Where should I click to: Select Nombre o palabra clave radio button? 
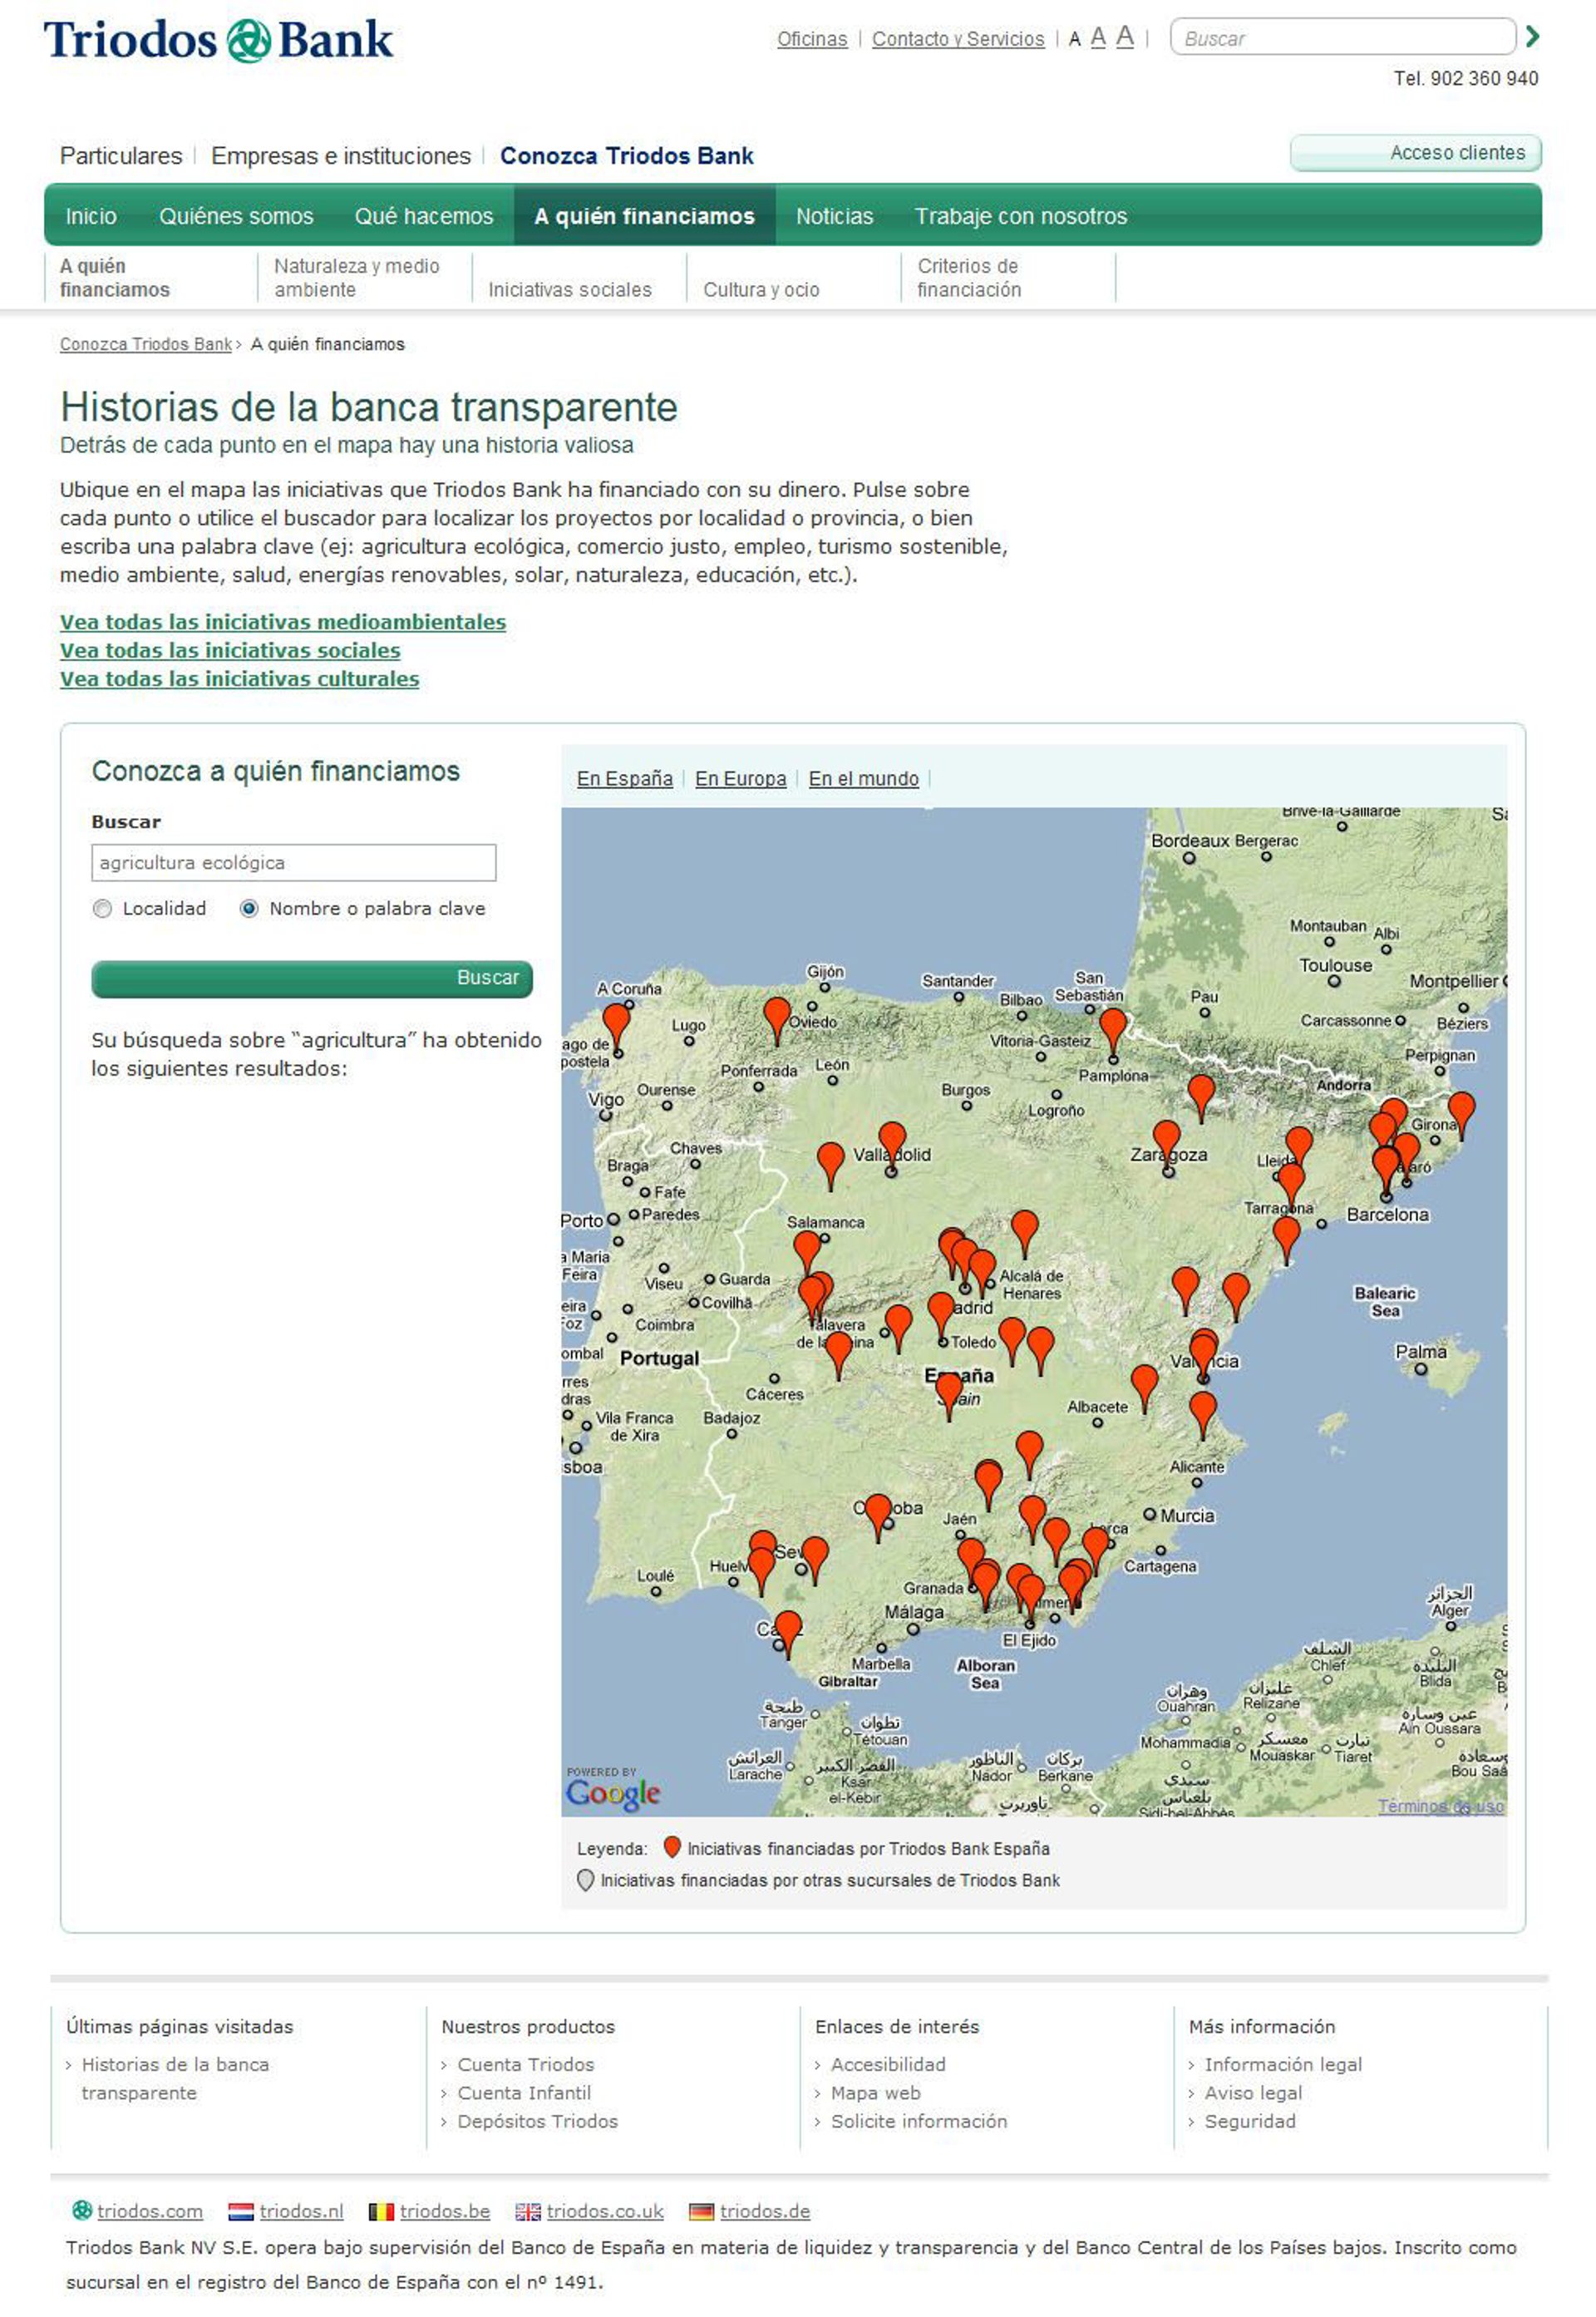coord(249,908)
